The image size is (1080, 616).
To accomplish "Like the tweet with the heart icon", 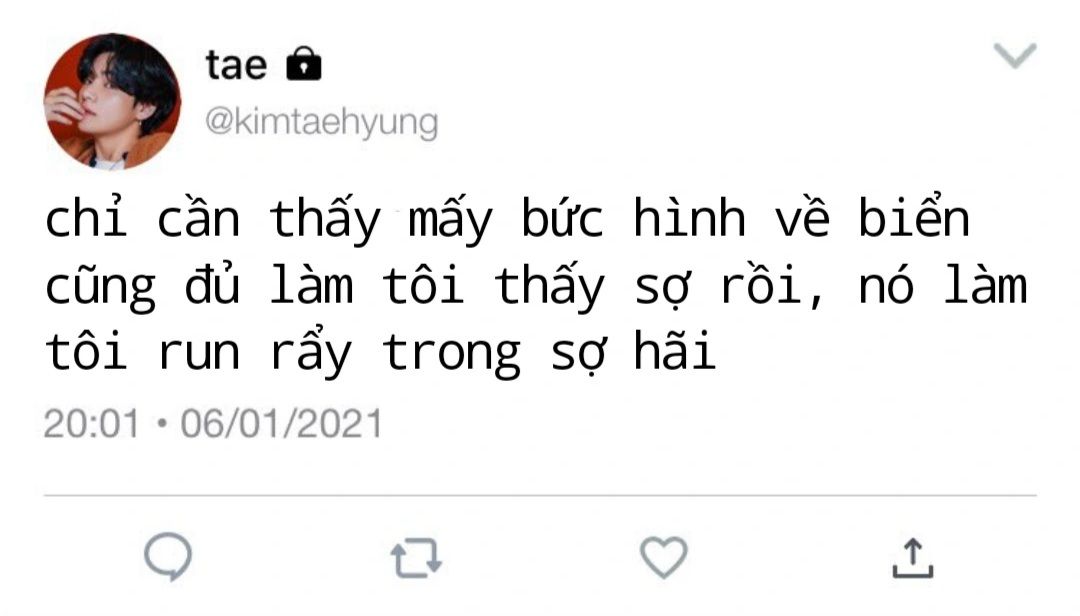I will 663,557.
